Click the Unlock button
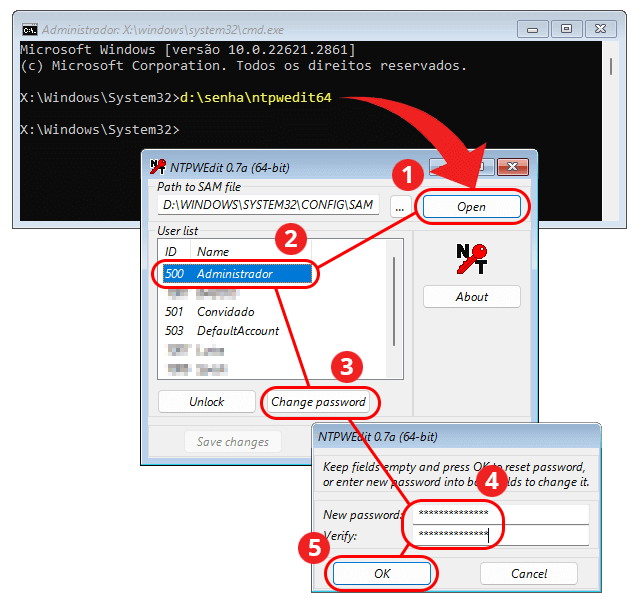Image resolution: width=644 pixels, height=604 pixels. coord(207,402)
